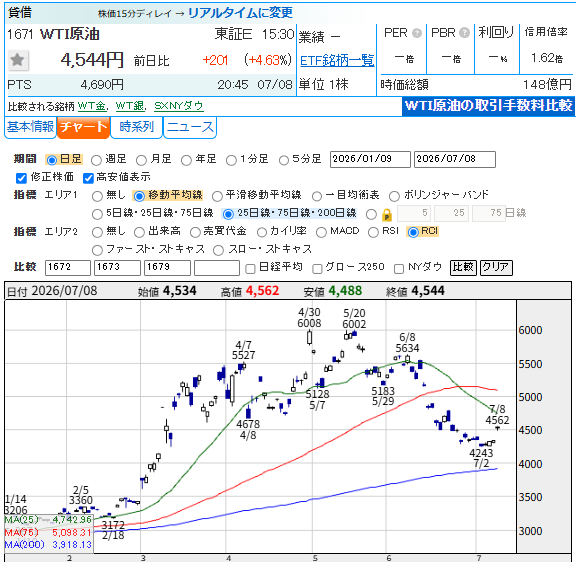576x562 pixels.
Task: Open the チャート tab
Action: point(83,127)
